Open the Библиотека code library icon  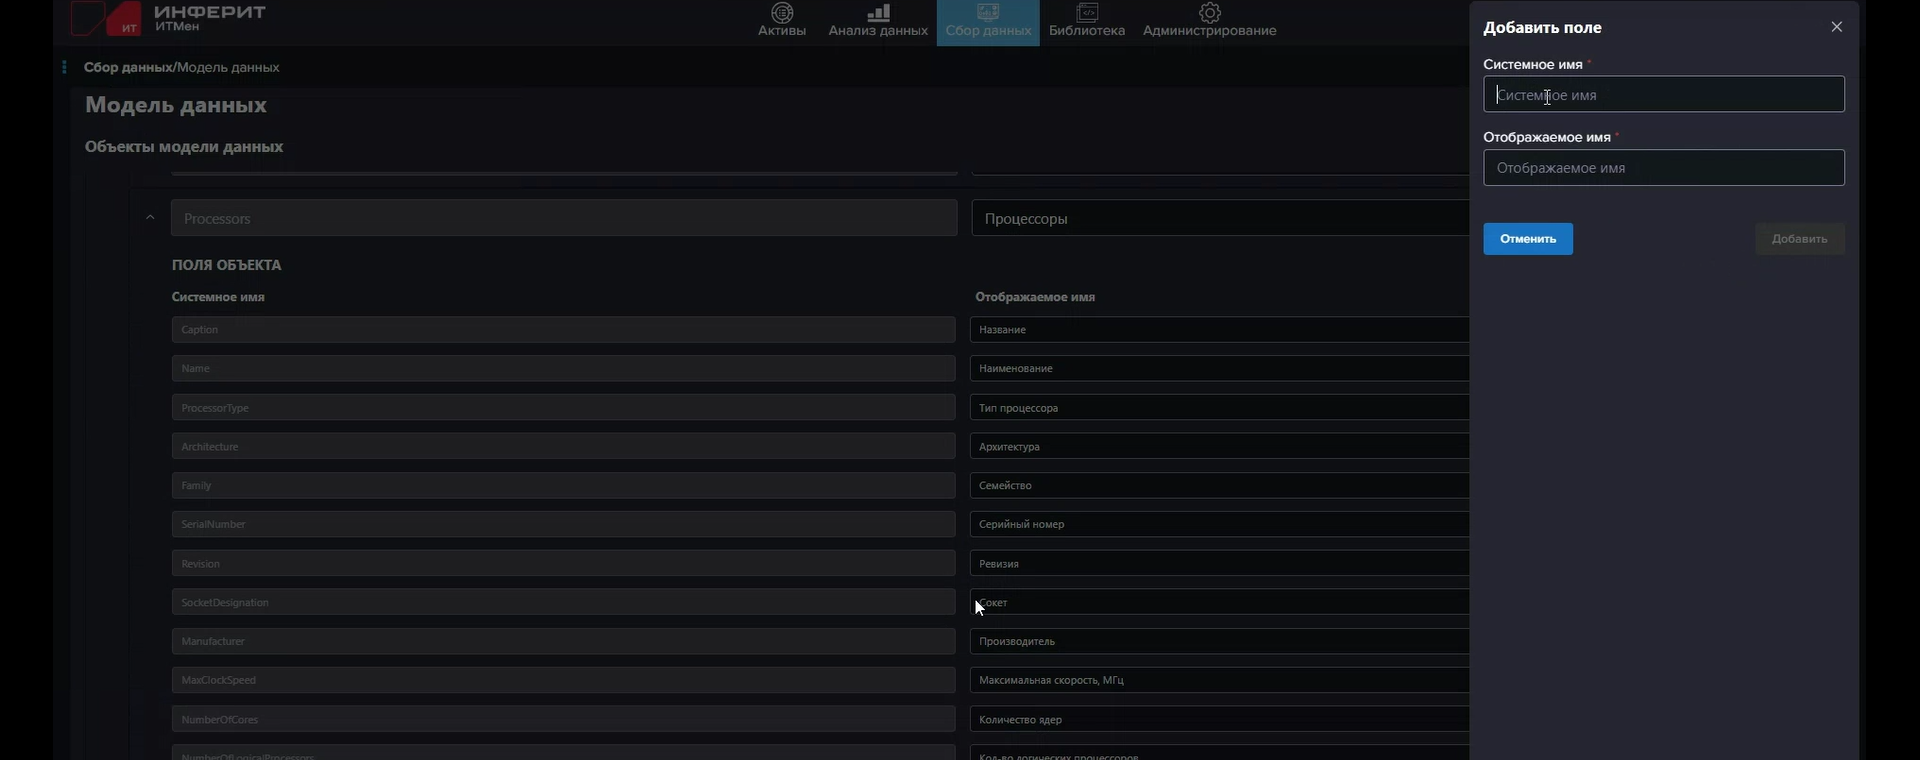[x=1087, y=13]
